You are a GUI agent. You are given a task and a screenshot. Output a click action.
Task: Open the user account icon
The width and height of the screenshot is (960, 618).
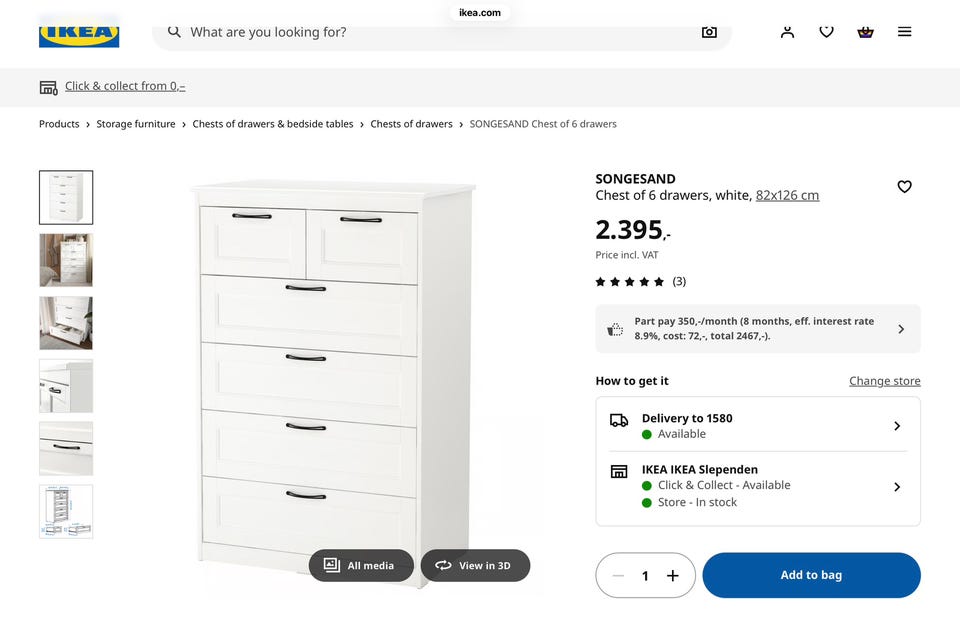pyautogui.click(x=787, y=32)
